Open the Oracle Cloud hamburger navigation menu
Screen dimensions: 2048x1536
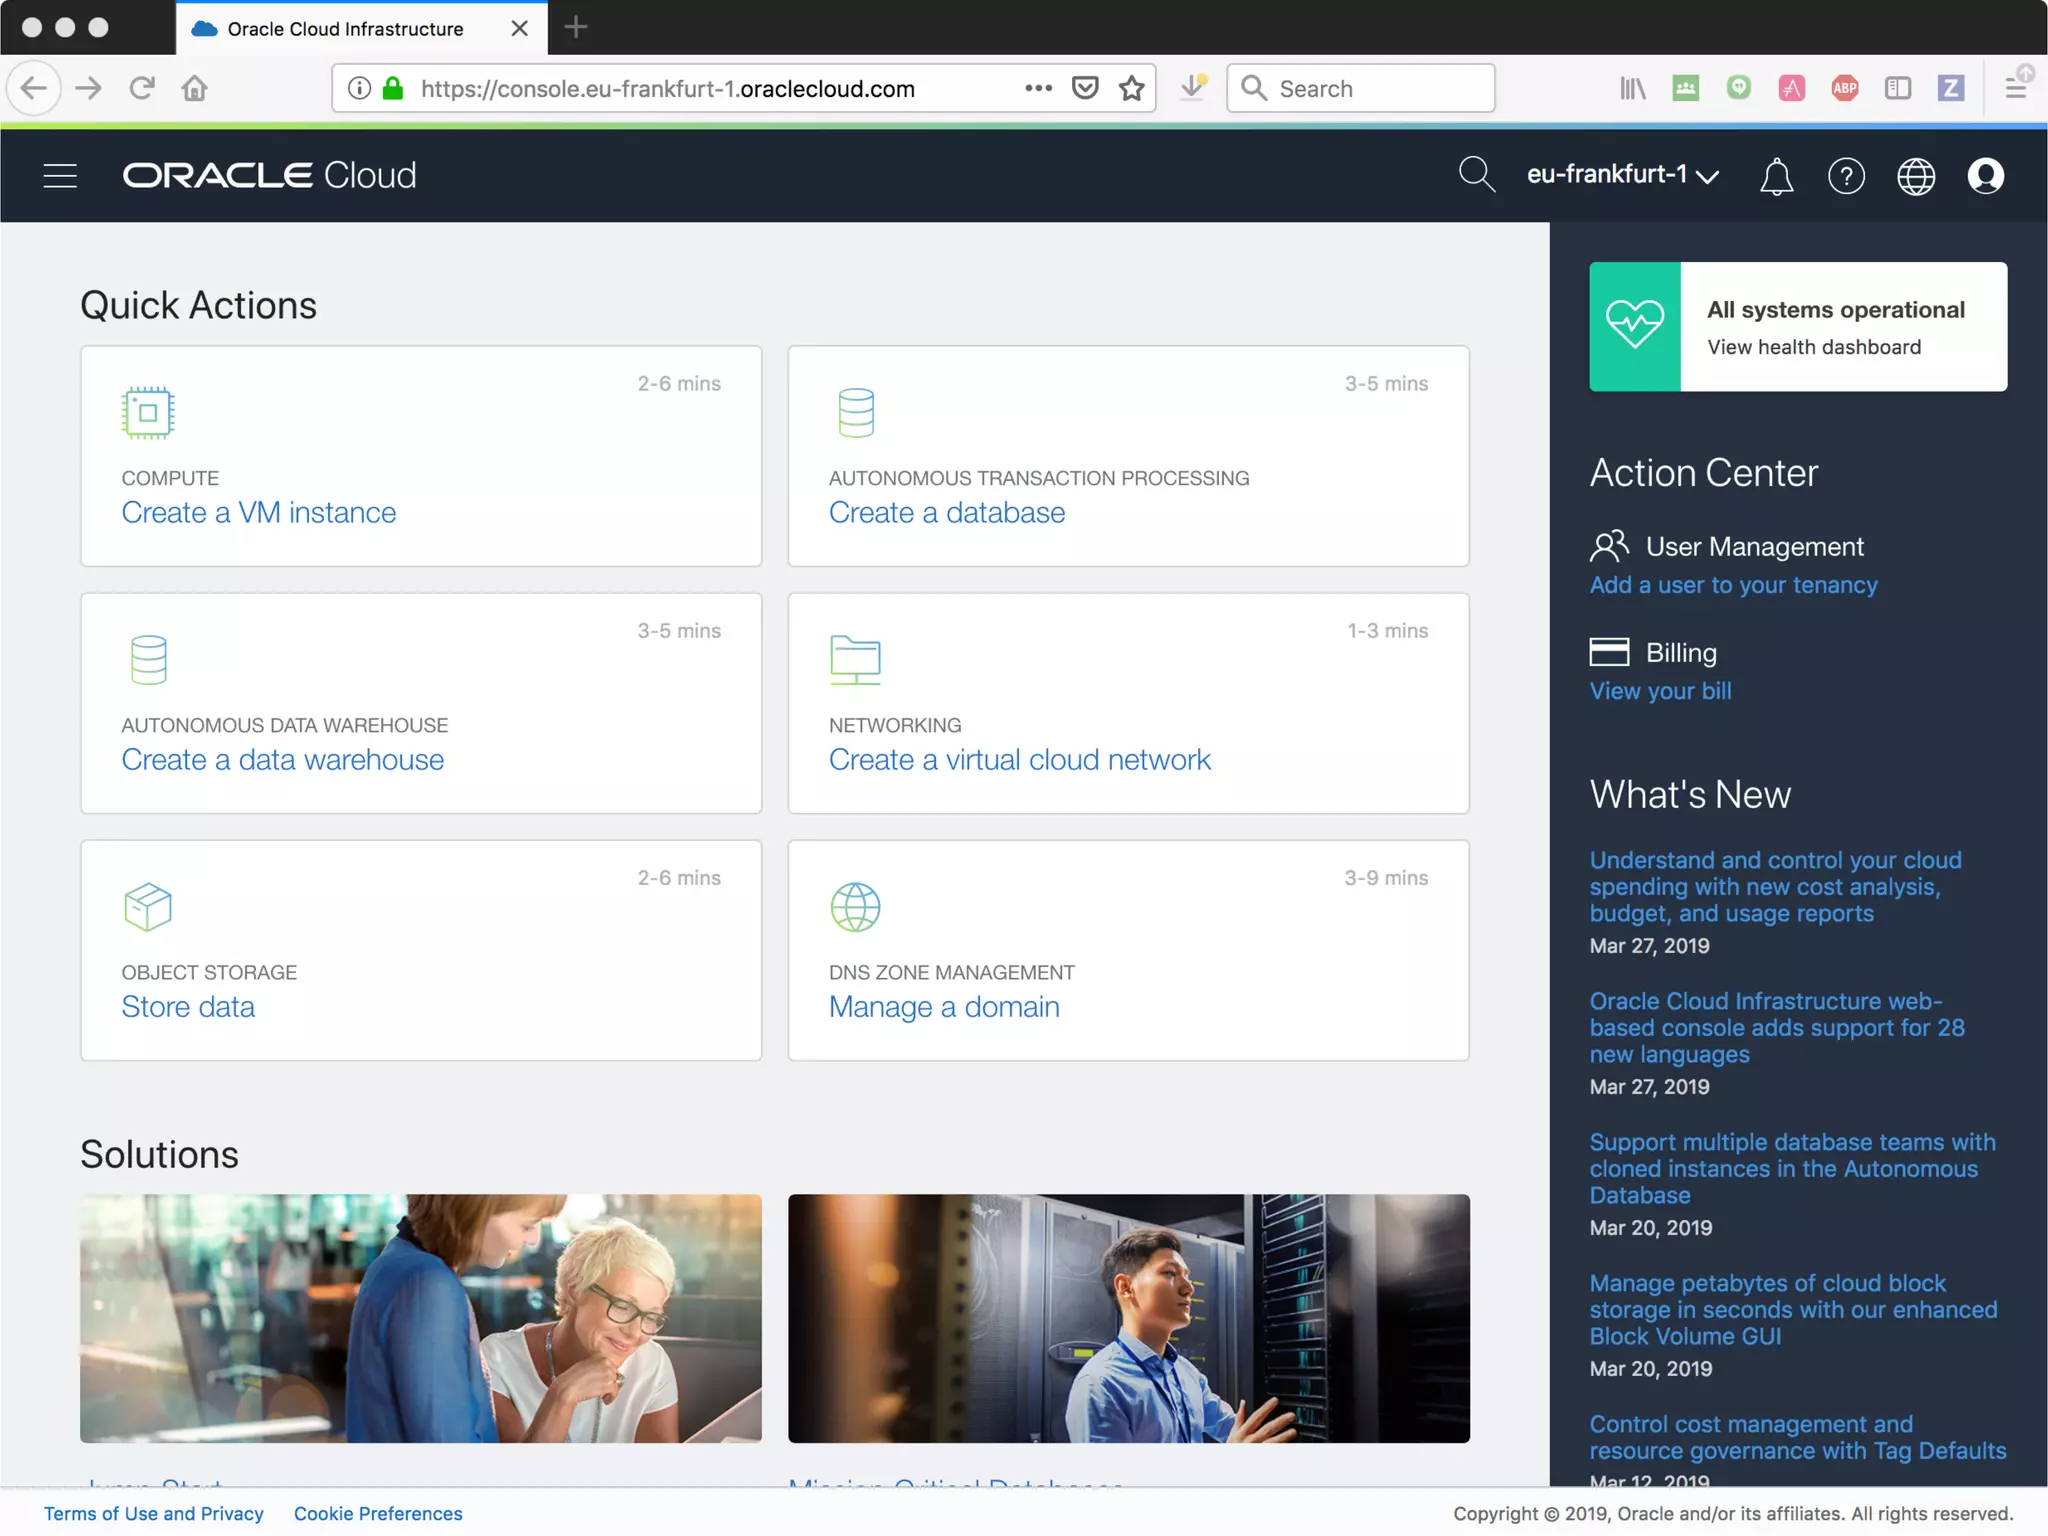[60, 176]
